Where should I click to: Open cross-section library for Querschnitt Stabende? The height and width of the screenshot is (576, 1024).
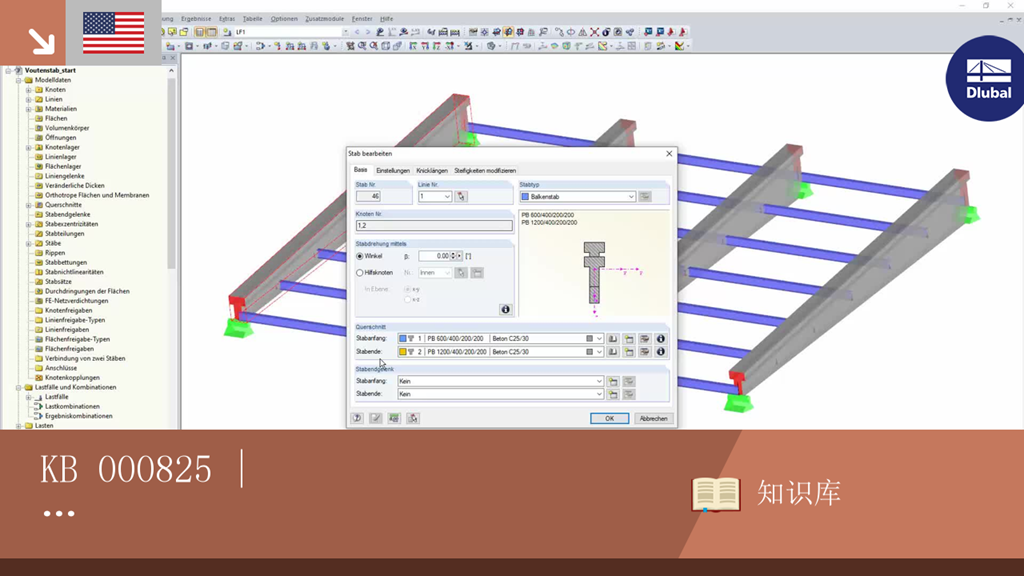(x=613, y=352)
